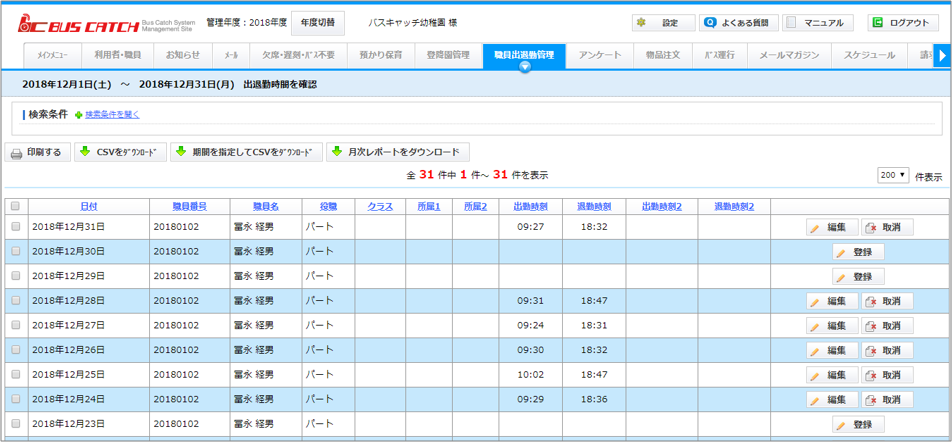Click 登録 for 2018年12月30日 row
This screenshot has height=442, width=952.
(858, 252)
